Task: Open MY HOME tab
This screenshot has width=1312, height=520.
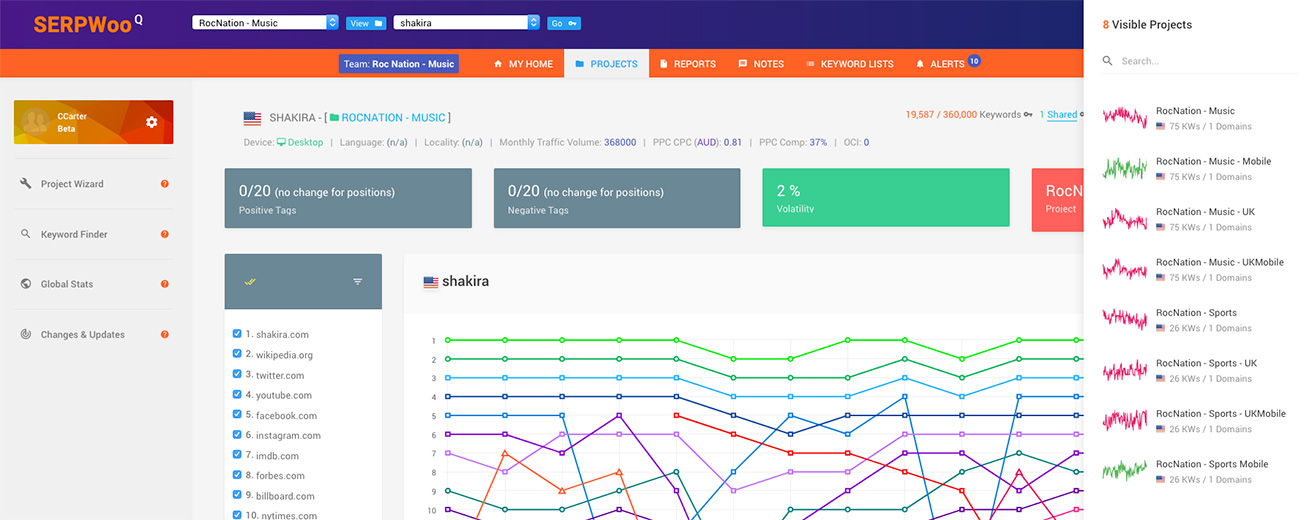Action: click(523, 64)
